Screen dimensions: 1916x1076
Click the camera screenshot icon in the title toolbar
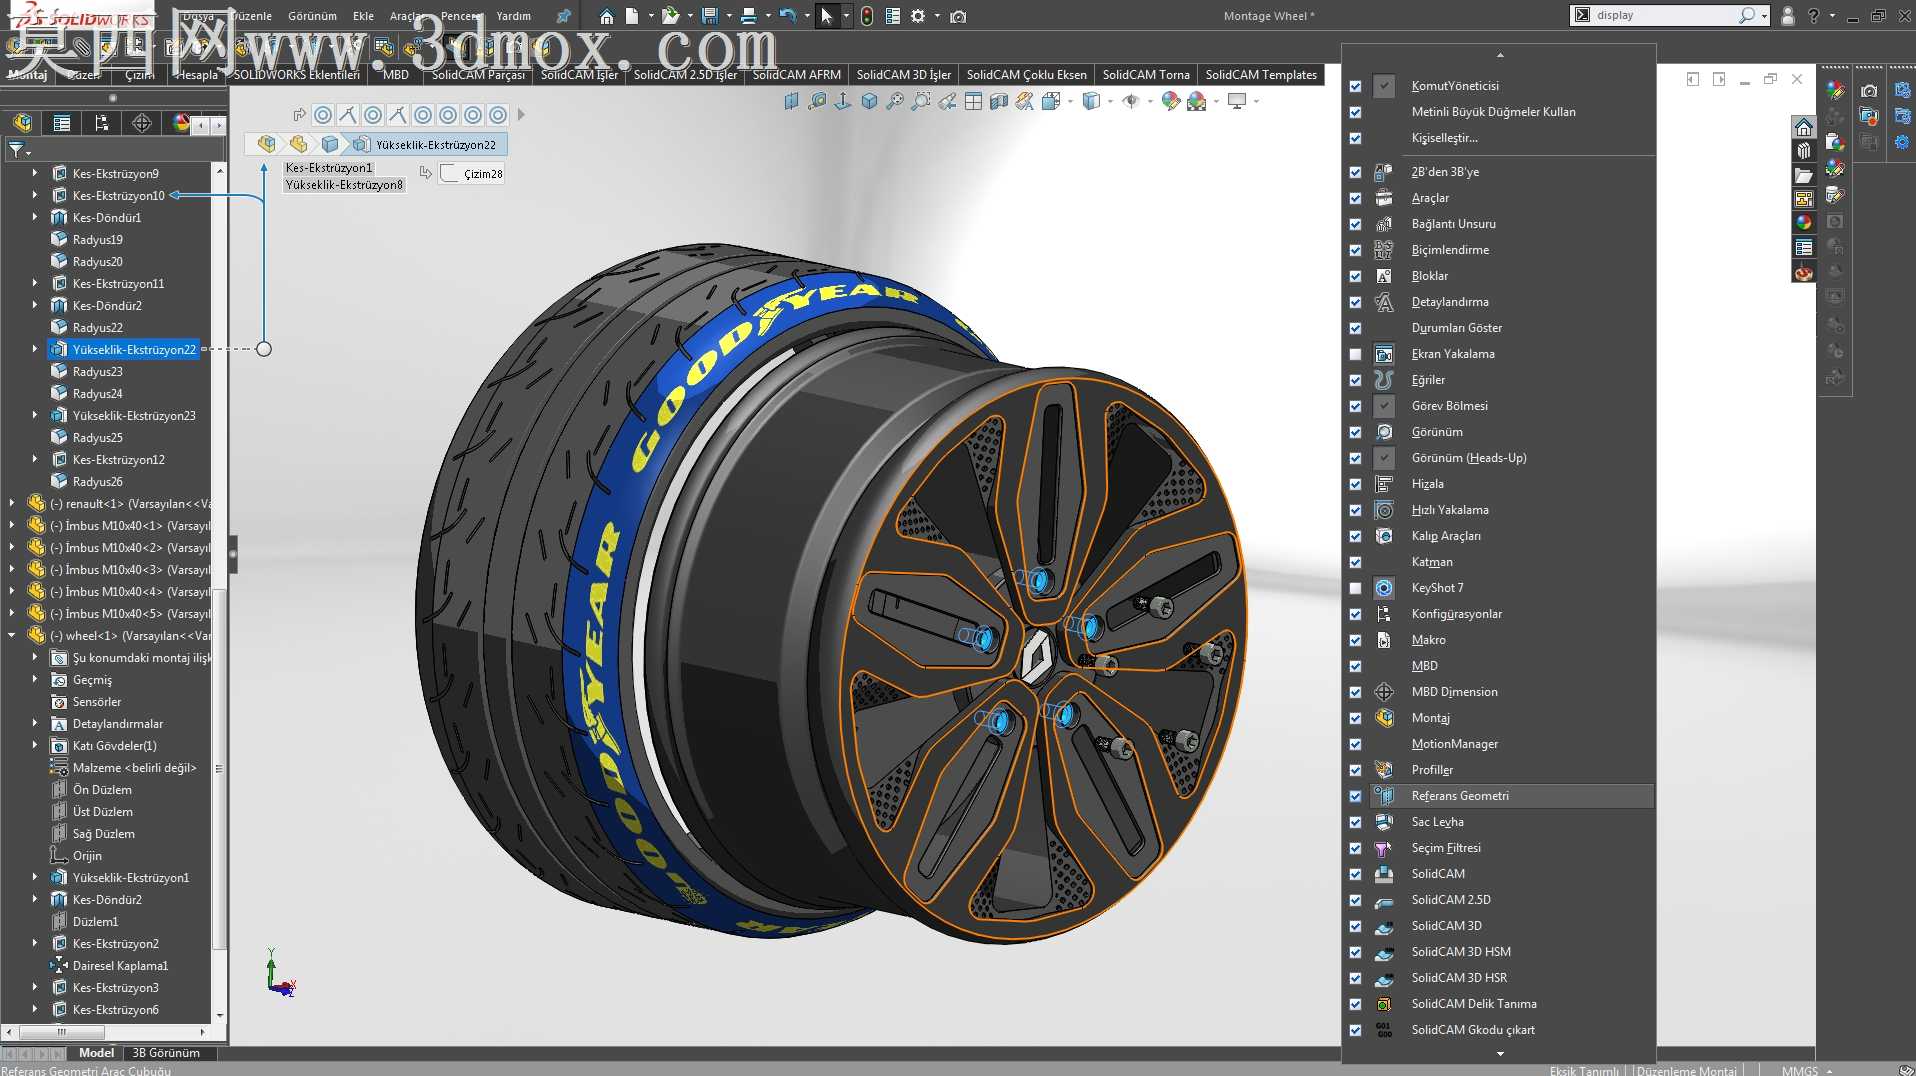[x=958, y=16]
